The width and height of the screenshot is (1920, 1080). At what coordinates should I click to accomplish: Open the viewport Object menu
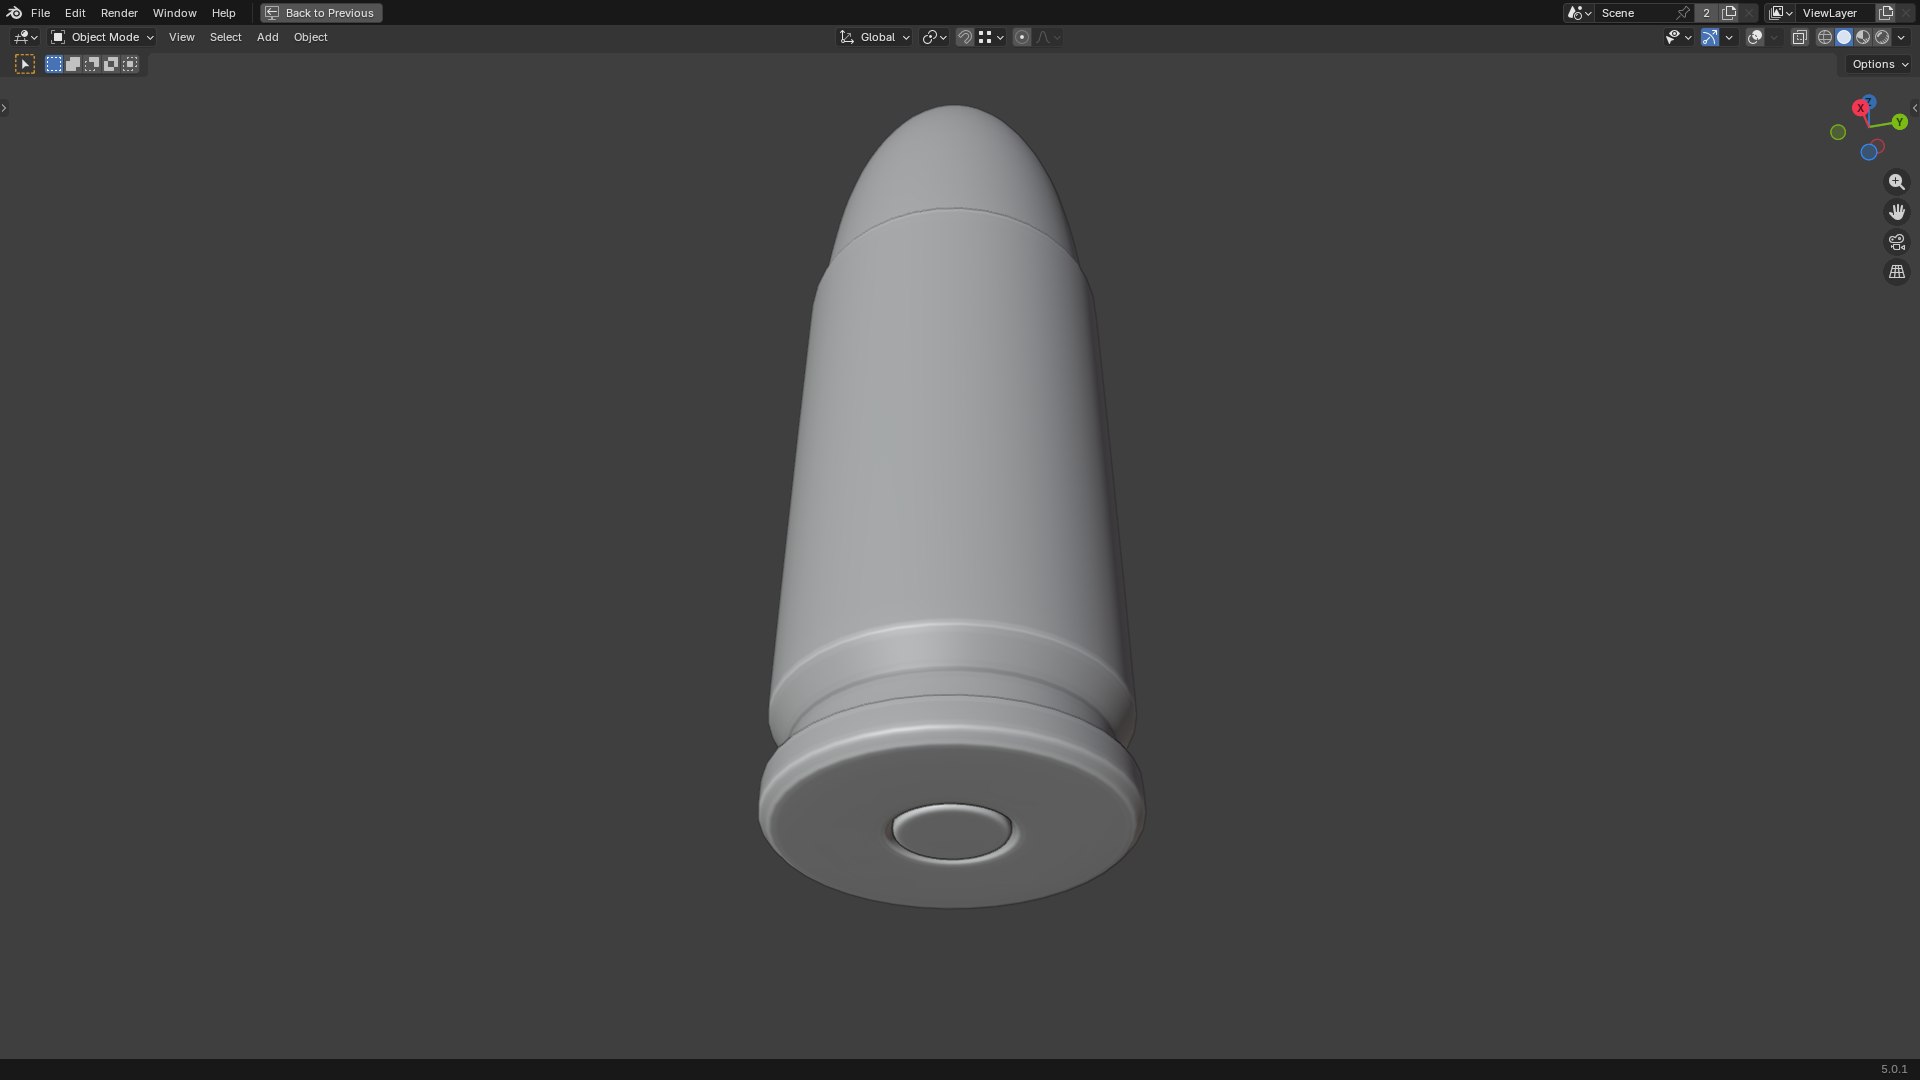point(310,37)
